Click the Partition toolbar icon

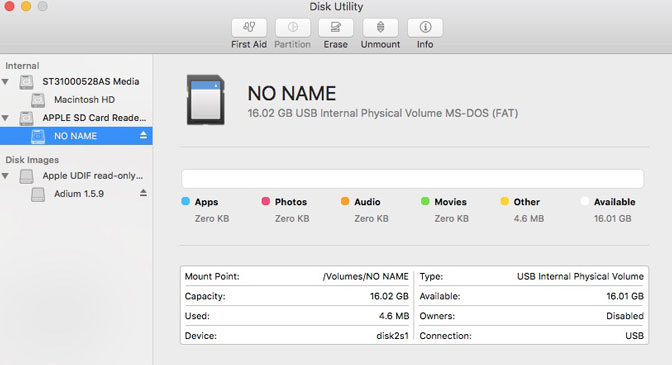click(293, 27)
